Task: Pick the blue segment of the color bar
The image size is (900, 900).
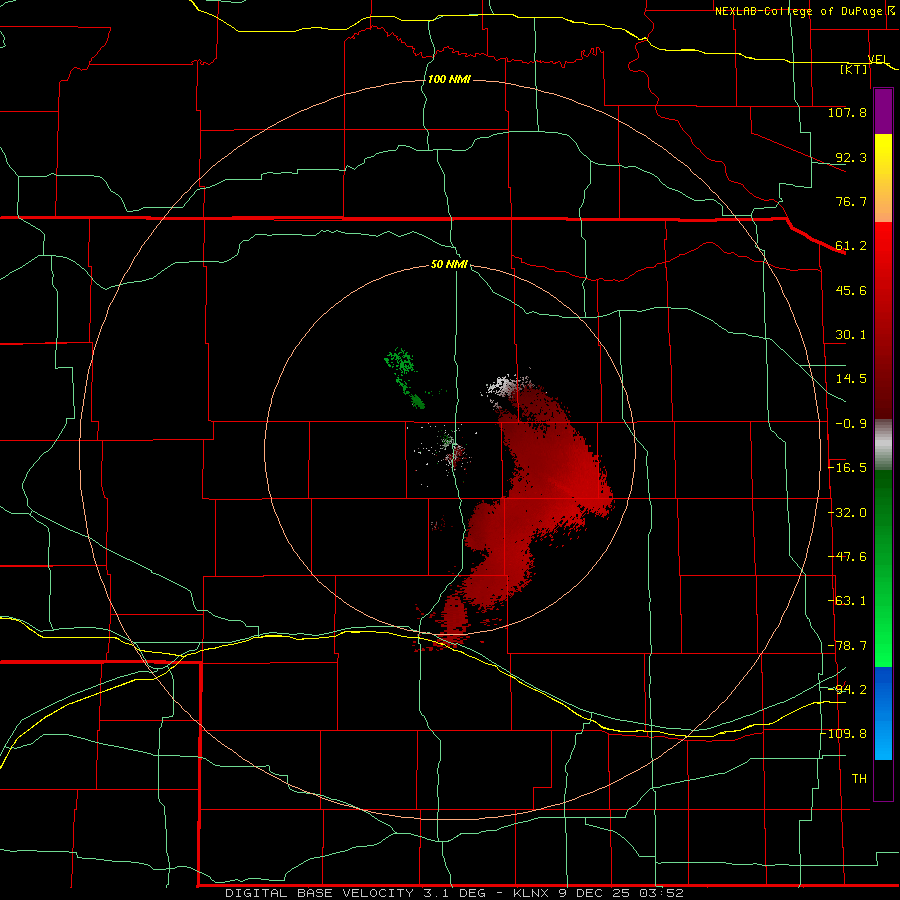Action: point(883,713)
